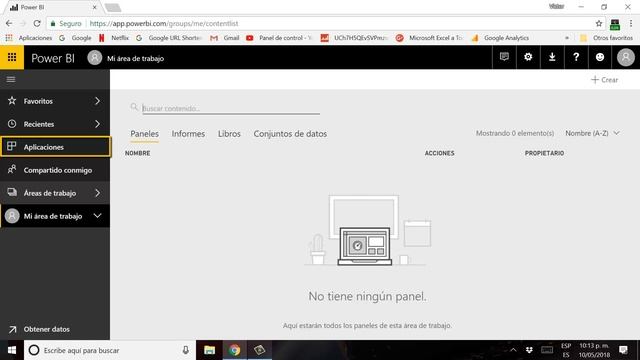This screenshot has height=360, width=640.
Task: Click the PROPIETARIO column header
Action: click(x=544, y=153)
